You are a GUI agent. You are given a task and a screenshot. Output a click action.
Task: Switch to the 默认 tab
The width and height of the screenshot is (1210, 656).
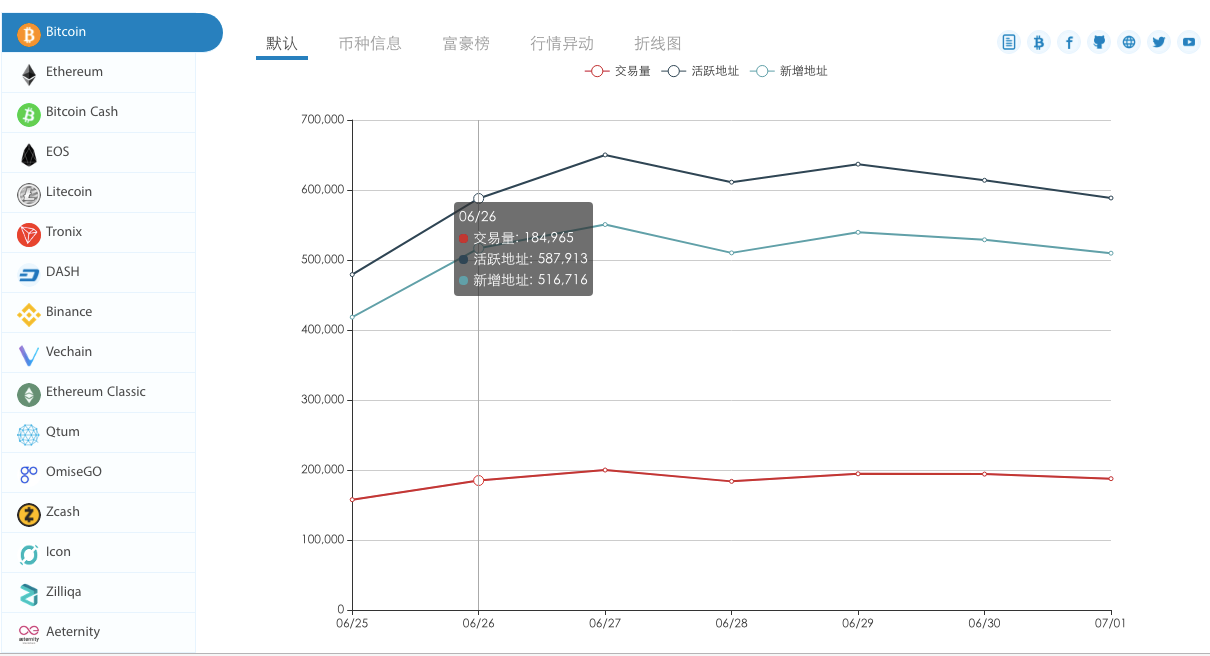coord(282,44)
